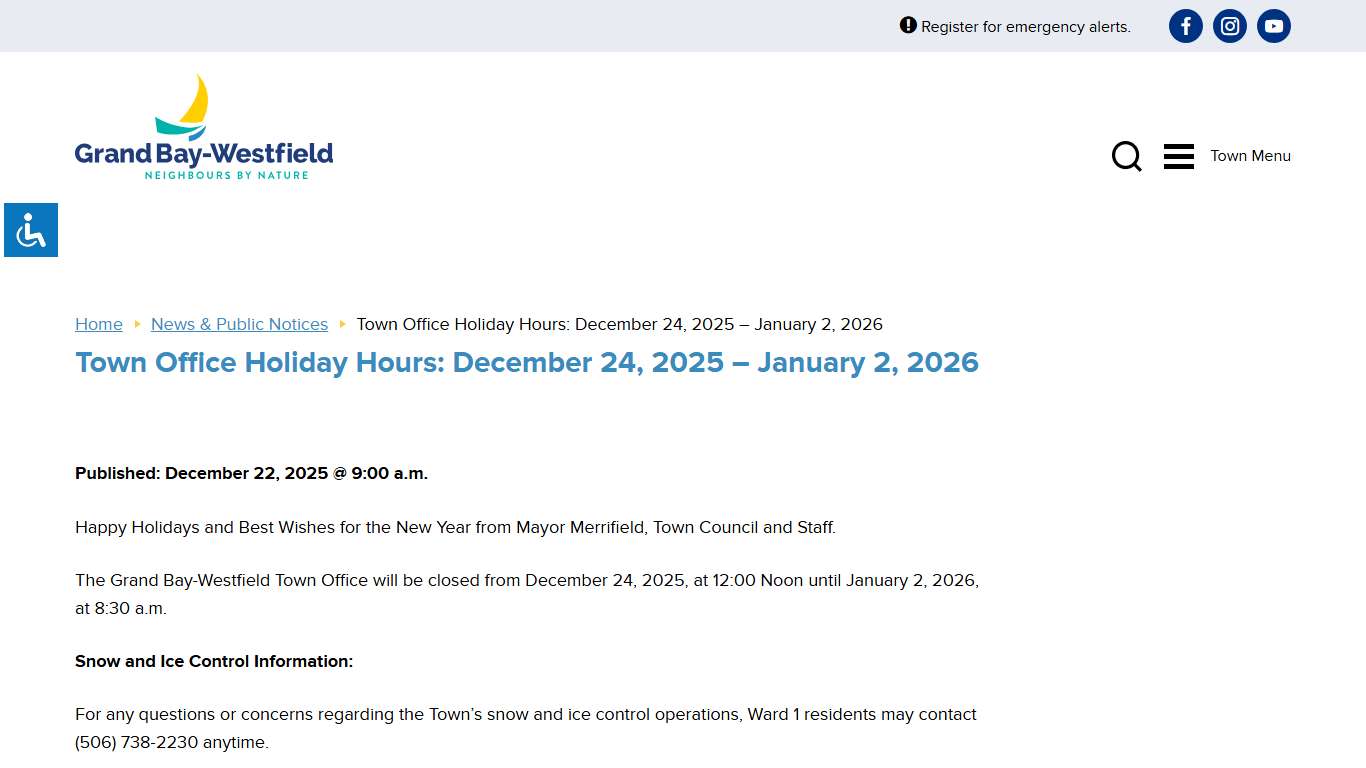The width and height of the screenshot is (1366, 768).
Task: Click the arrow after News & Public Notices
Action: [x=342, y=324]
